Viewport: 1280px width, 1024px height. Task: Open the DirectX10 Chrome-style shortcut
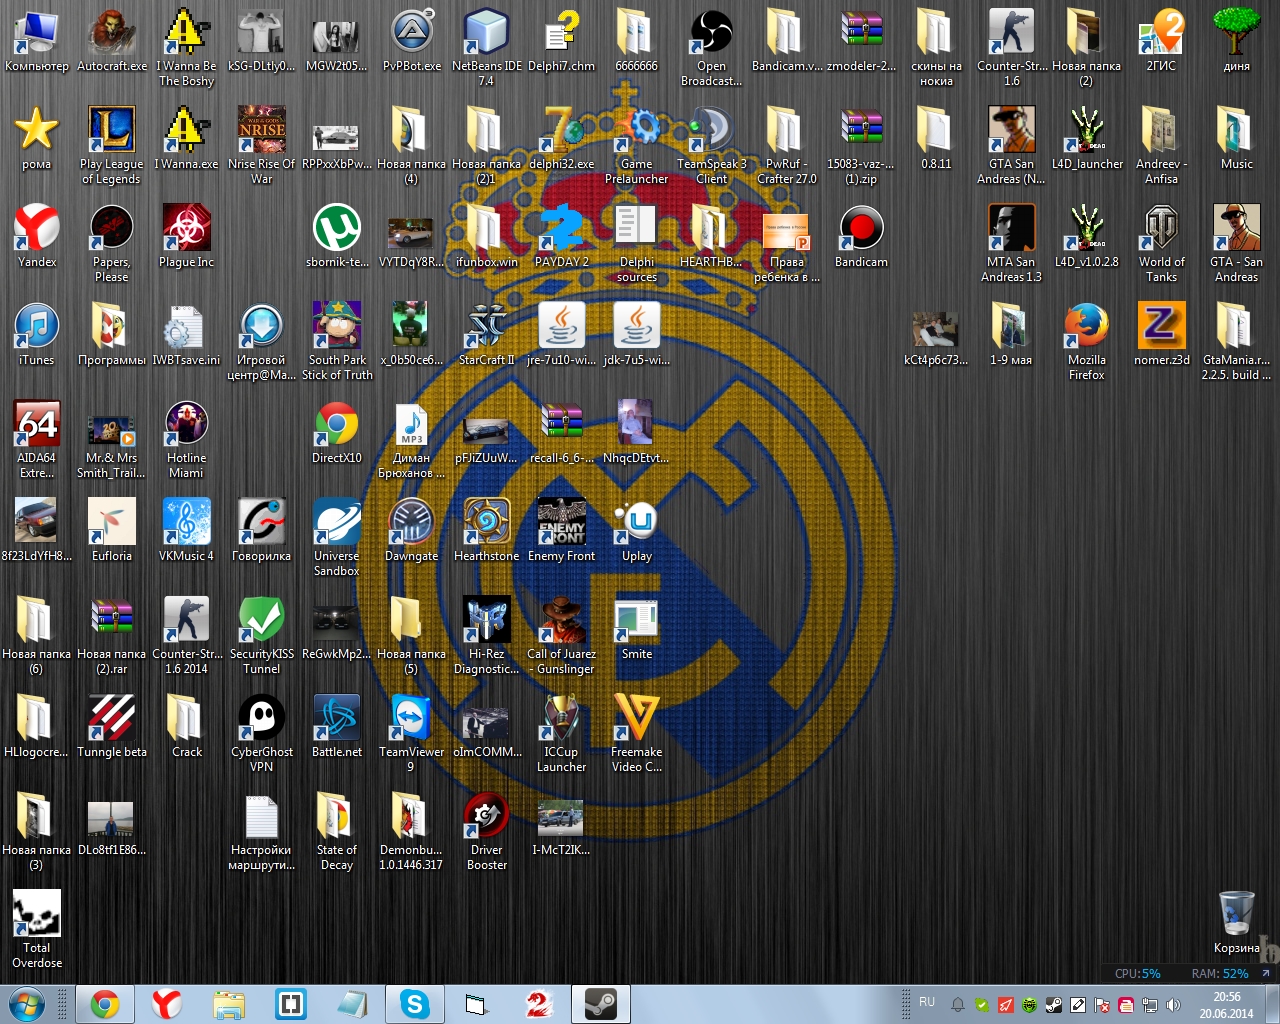[x=337, y=433]
